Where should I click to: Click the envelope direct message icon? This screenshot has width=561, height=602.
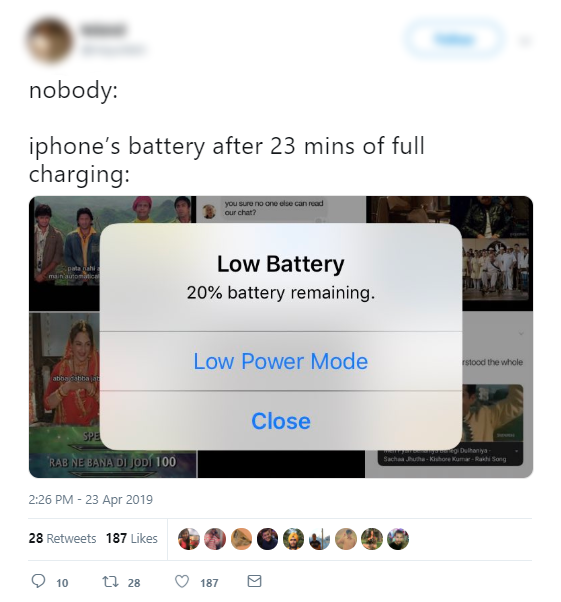coord(254,581)
